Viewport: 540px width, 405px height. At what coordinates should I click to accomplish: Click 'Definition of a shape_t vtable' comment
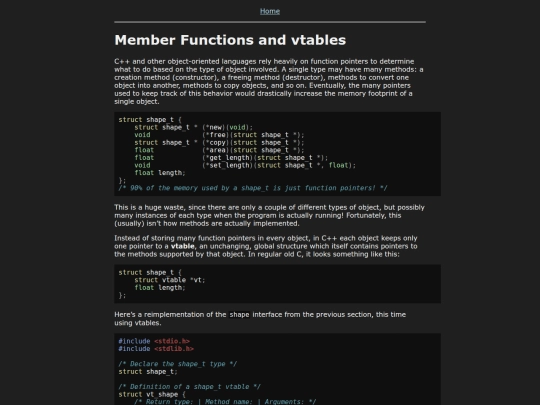[189, 387]
